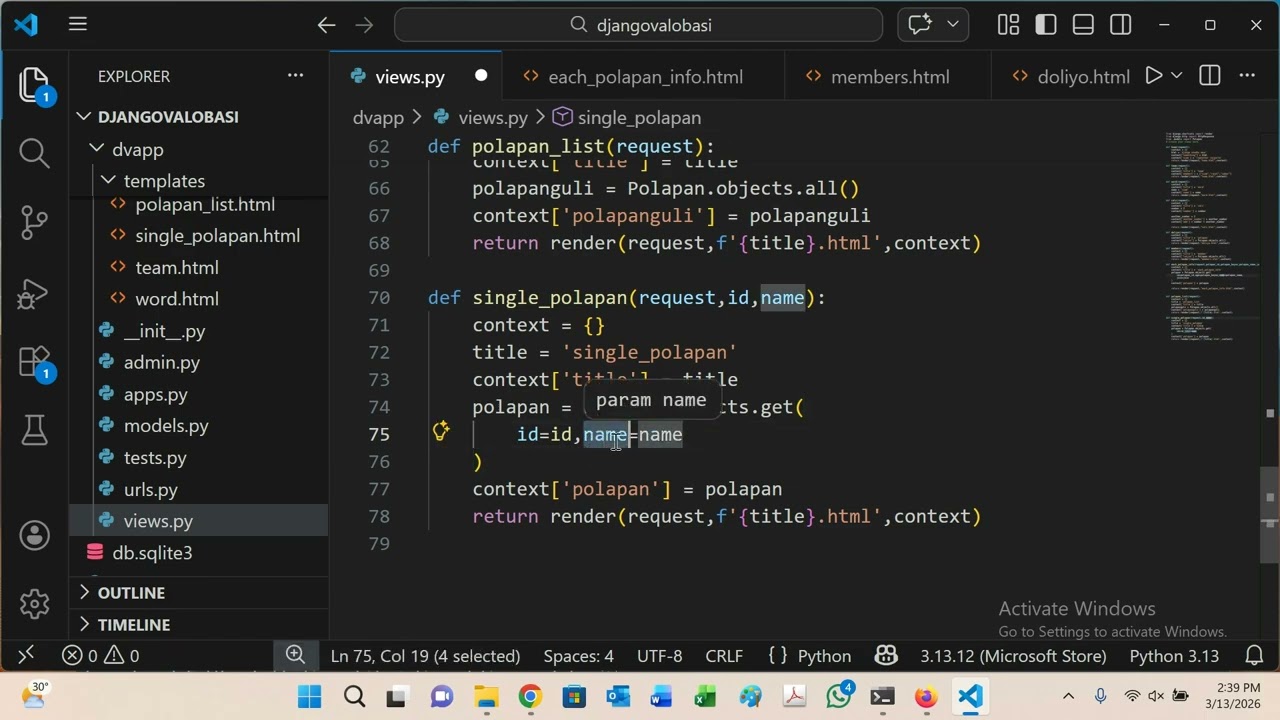Change the UTF-8 encoding
Screen dimensions: 1280x720
click(x=659, y=656)
